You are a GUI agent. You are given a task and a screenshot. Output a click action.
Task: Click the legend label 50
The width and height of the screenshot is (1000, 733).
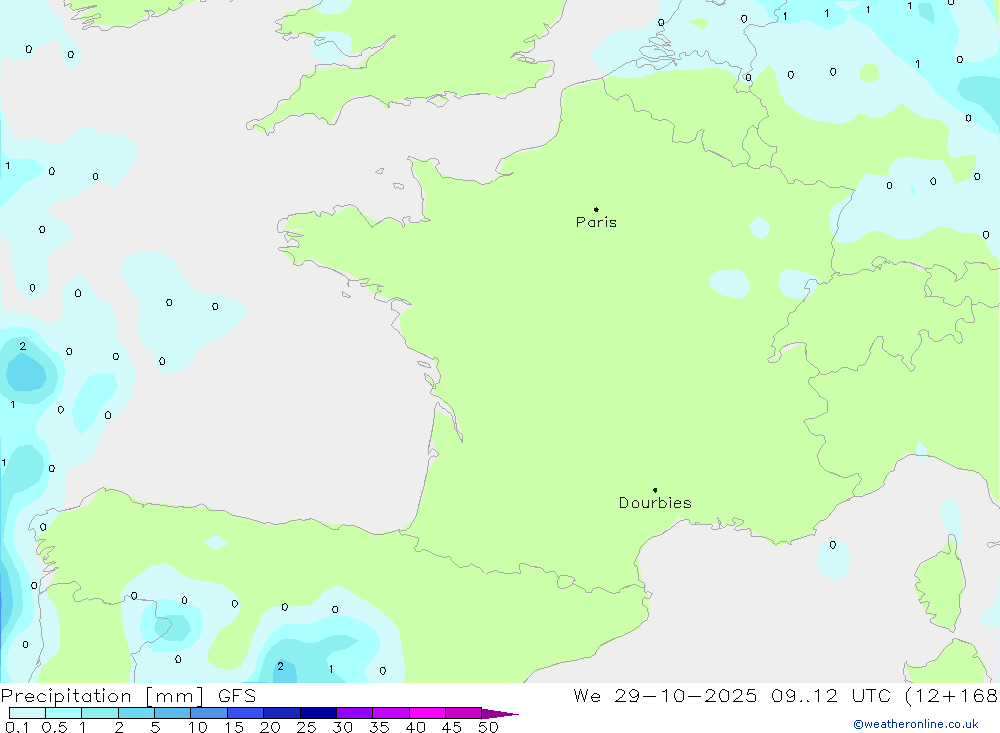[488, 727]
